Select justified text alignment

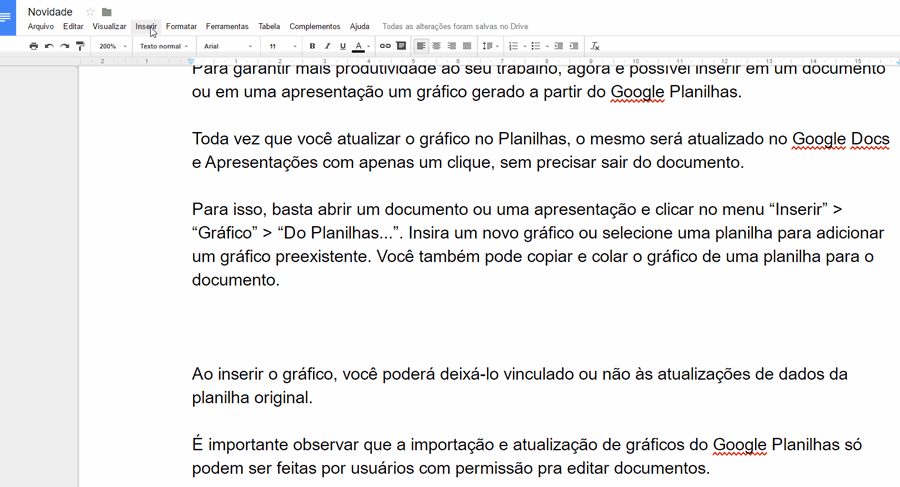coord(467,46)
